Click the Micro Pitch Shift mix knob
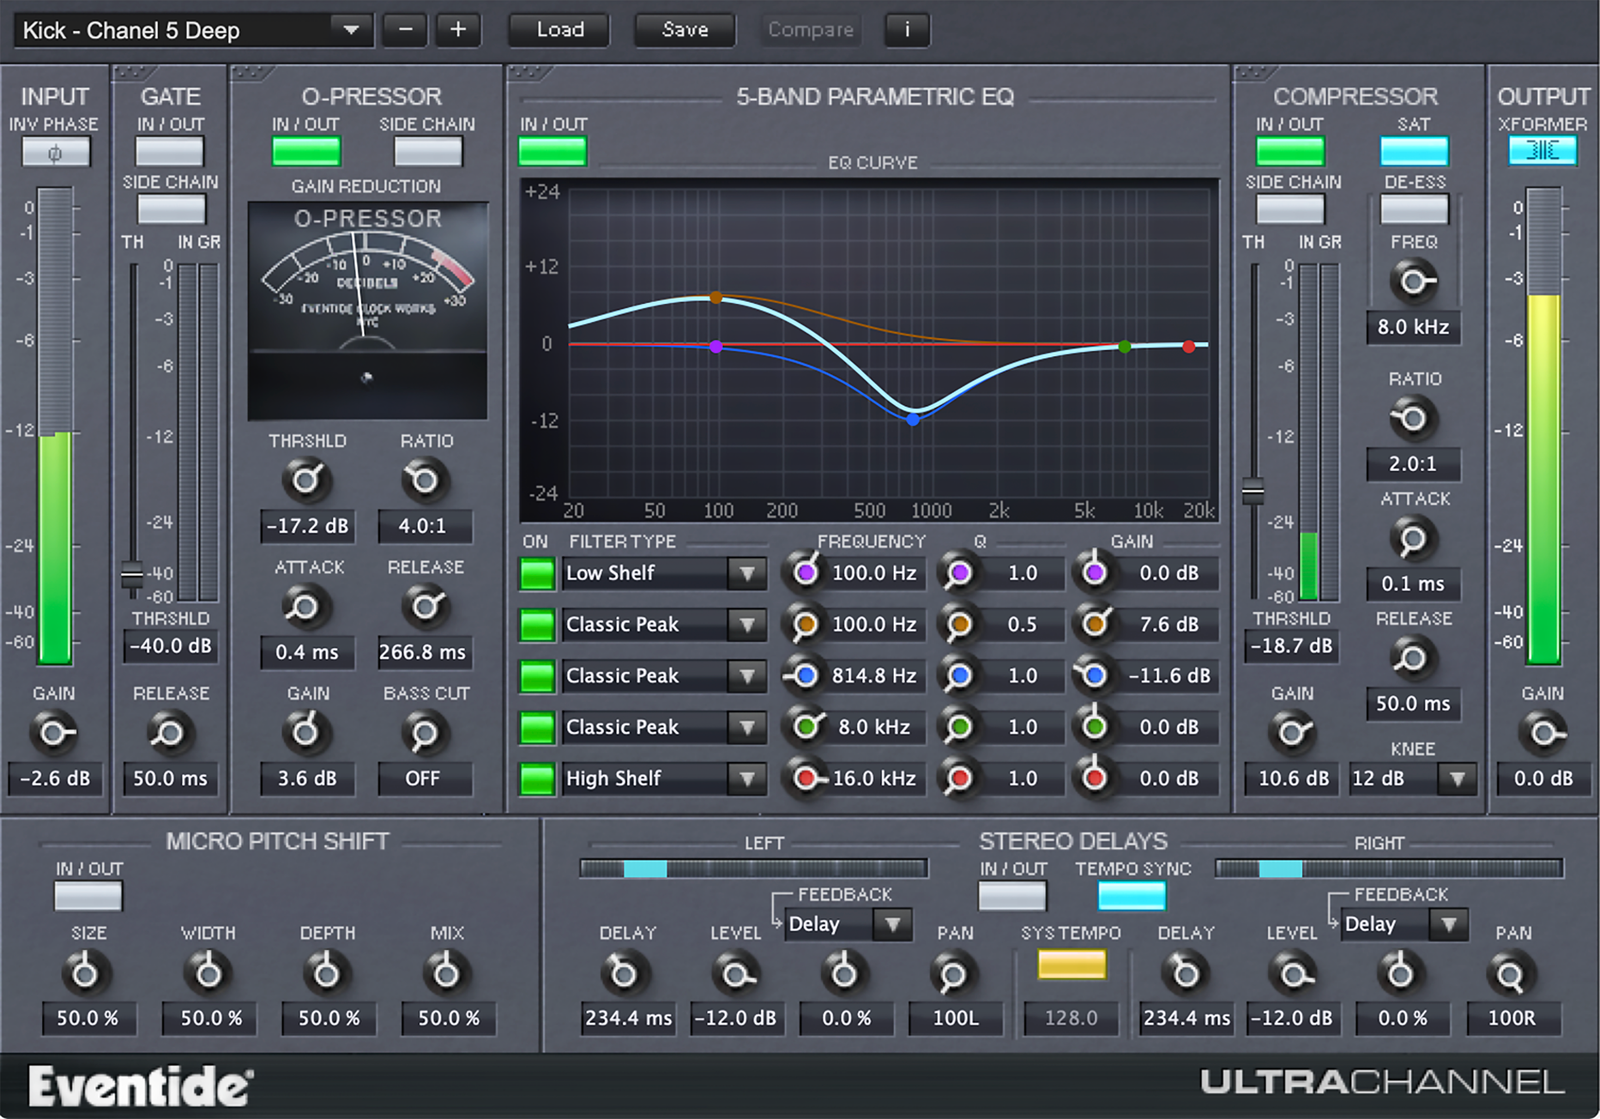Image resolution: width=1600 pixels, height=1119 pixels. [x=446, y=972]
